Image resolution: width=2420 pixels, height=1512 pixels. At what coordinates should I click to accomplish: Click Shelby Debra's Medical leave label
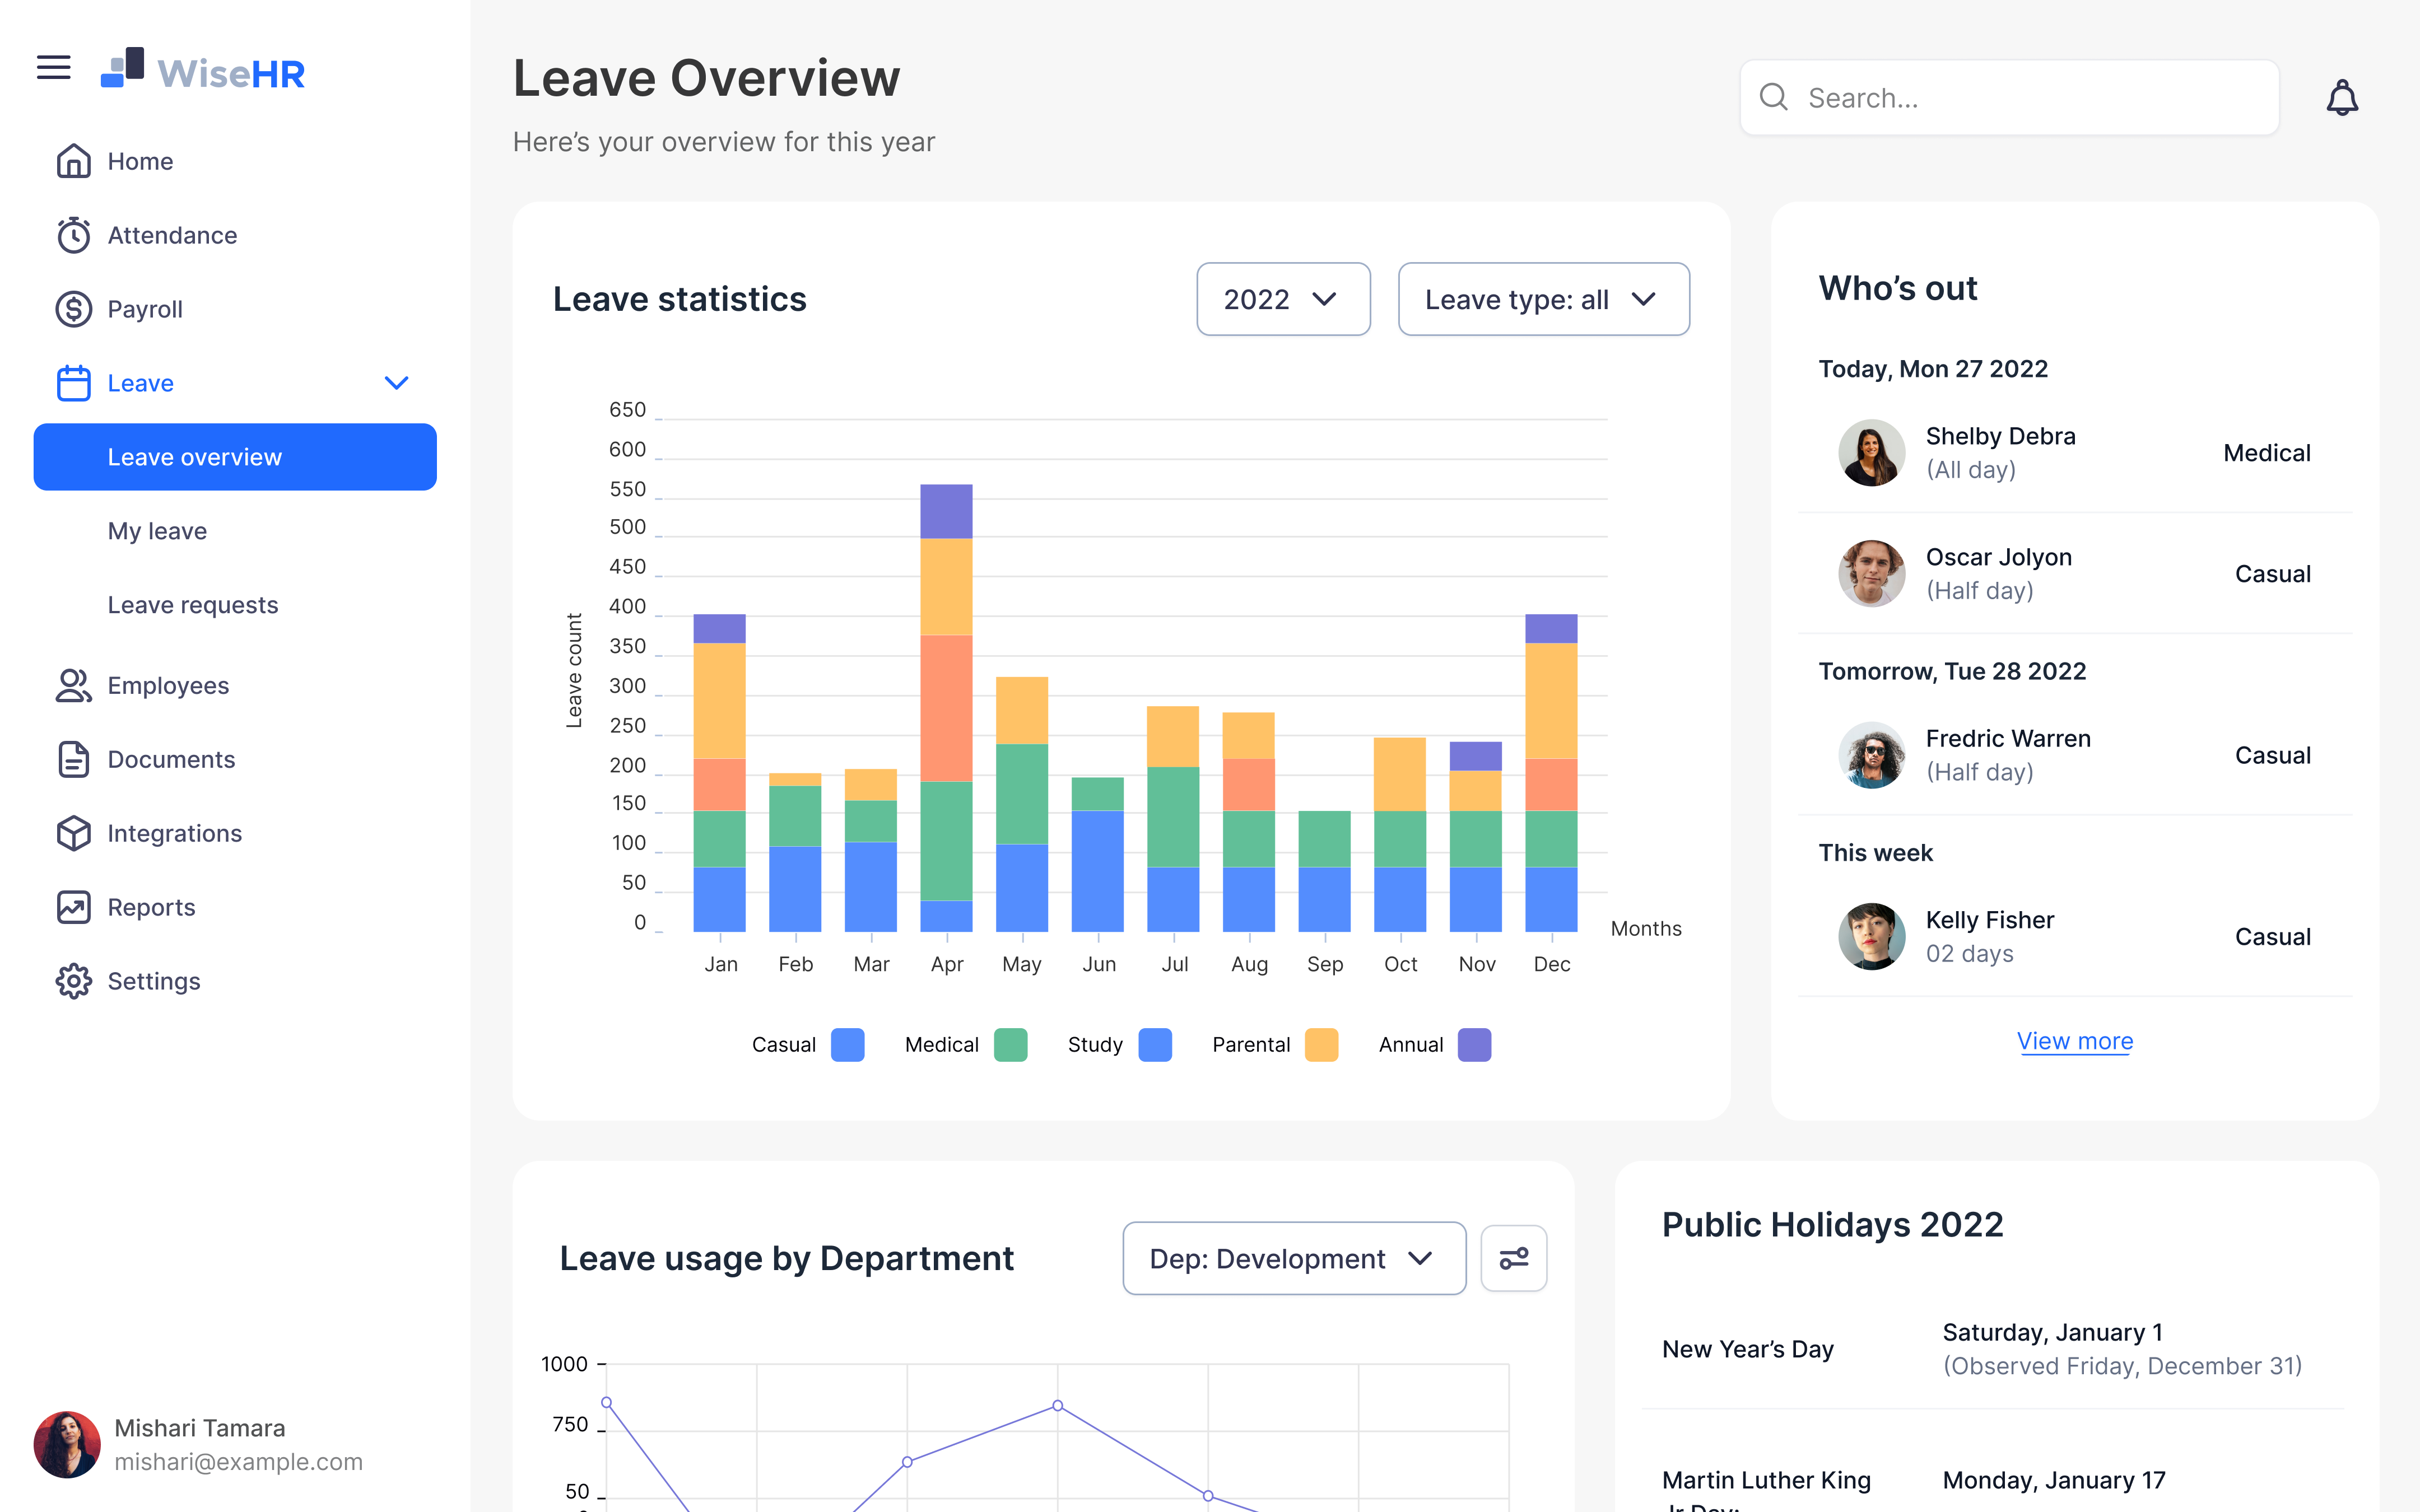2266,453
